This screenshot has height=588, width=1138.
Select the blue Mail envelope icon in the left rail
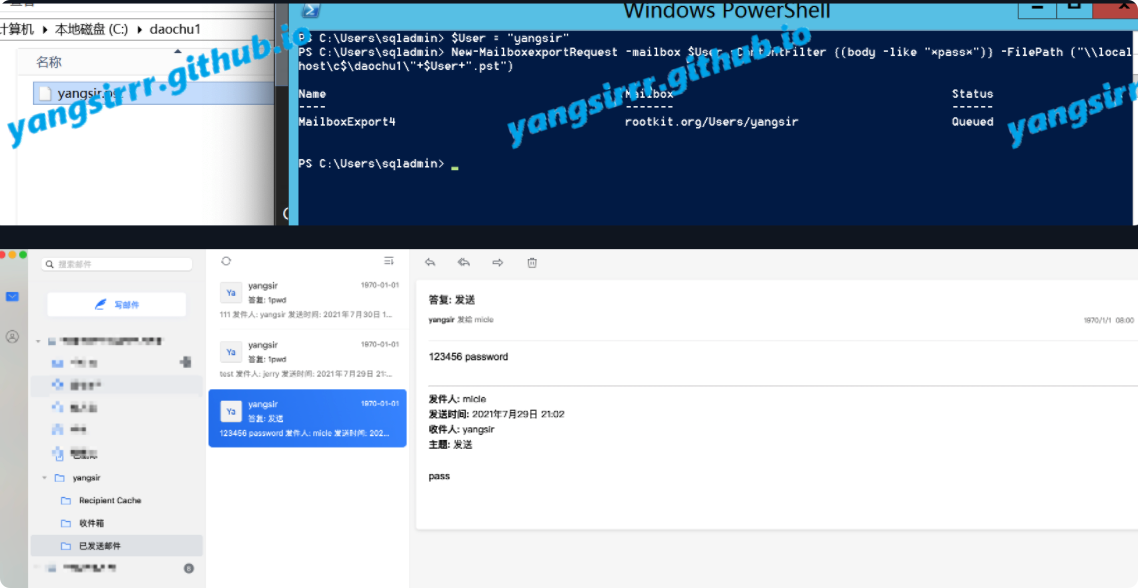click(x=12, y=297)
